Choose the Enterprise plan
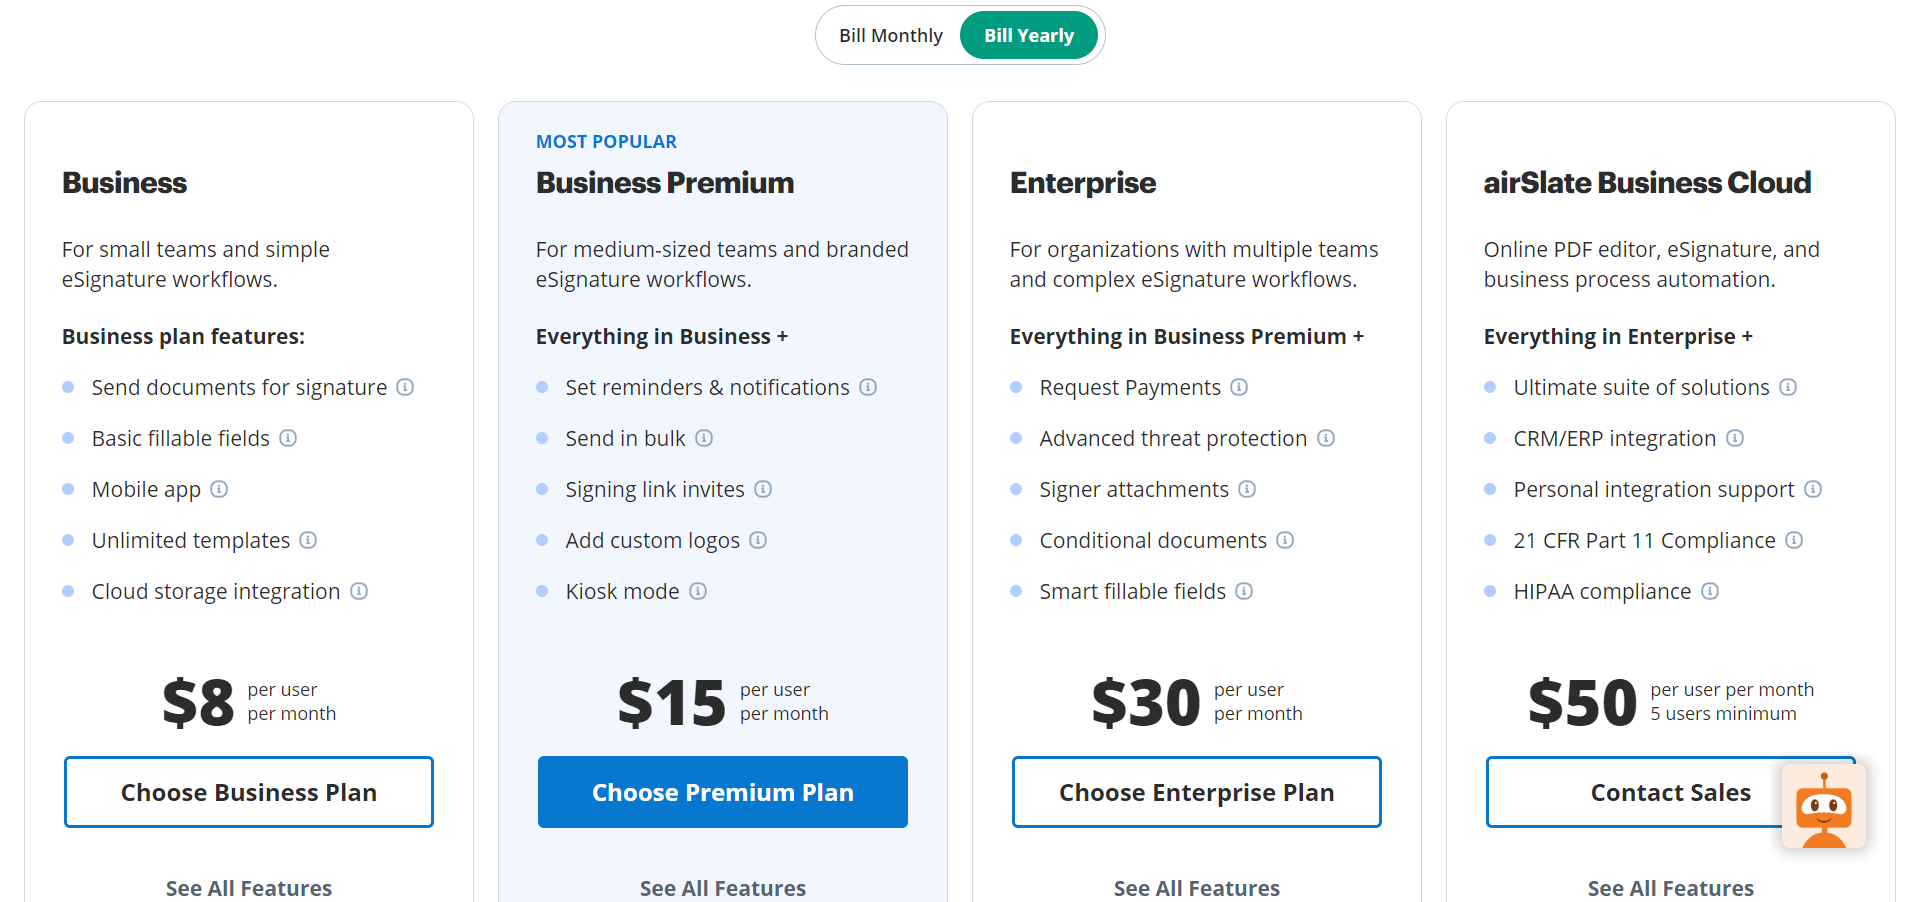 [x=1196, y=792]
